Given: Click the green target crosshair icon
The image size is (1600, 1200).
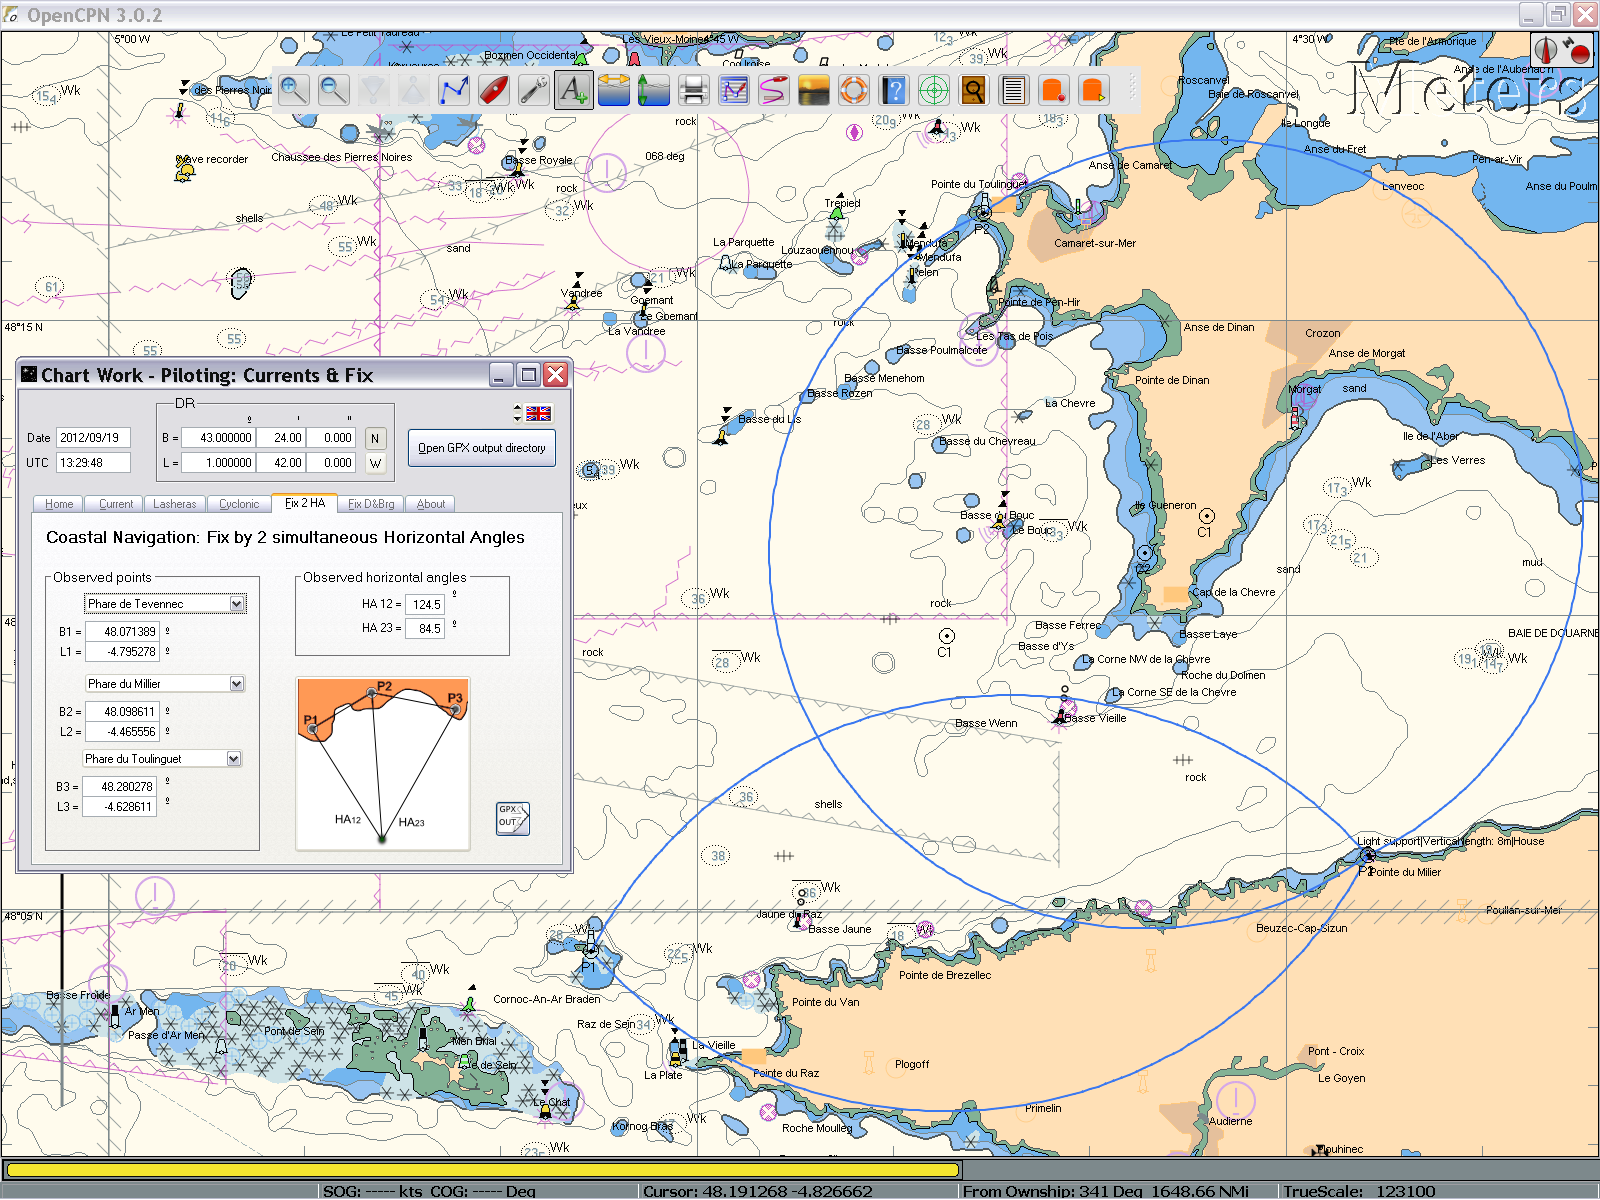Looking at the screenshot, I should click(x=933, y=90).
